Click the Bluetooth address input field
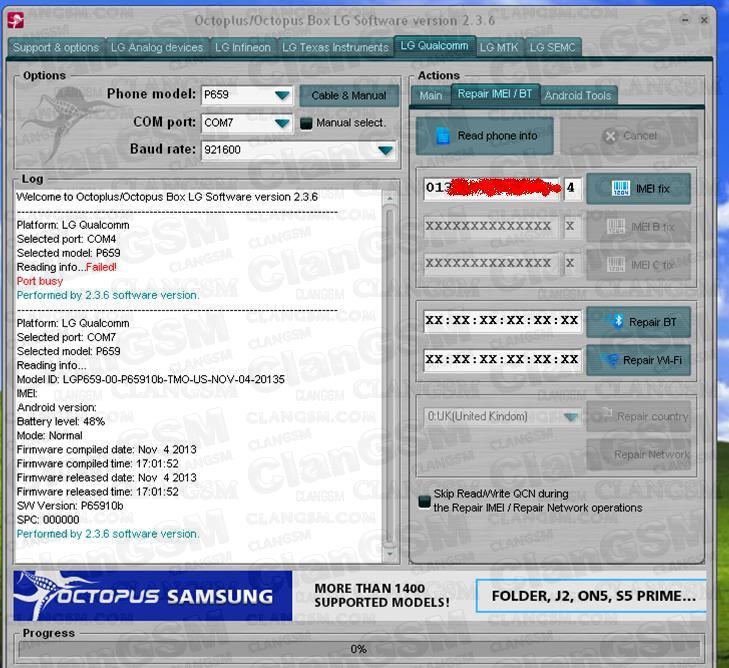The height and width of the screenshot is (668, 729). pos(502,321)
